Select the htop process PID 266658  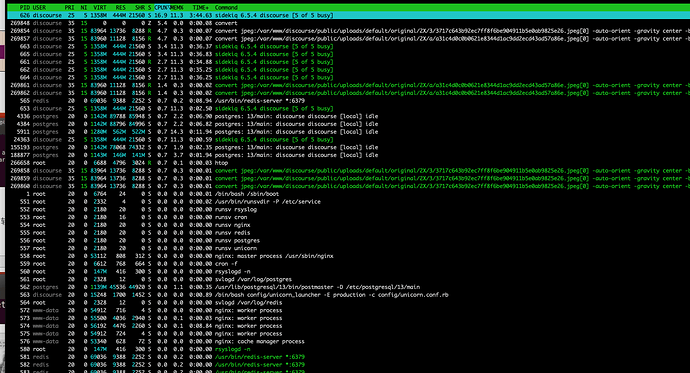pyautogui.click(x=349, y=163)
